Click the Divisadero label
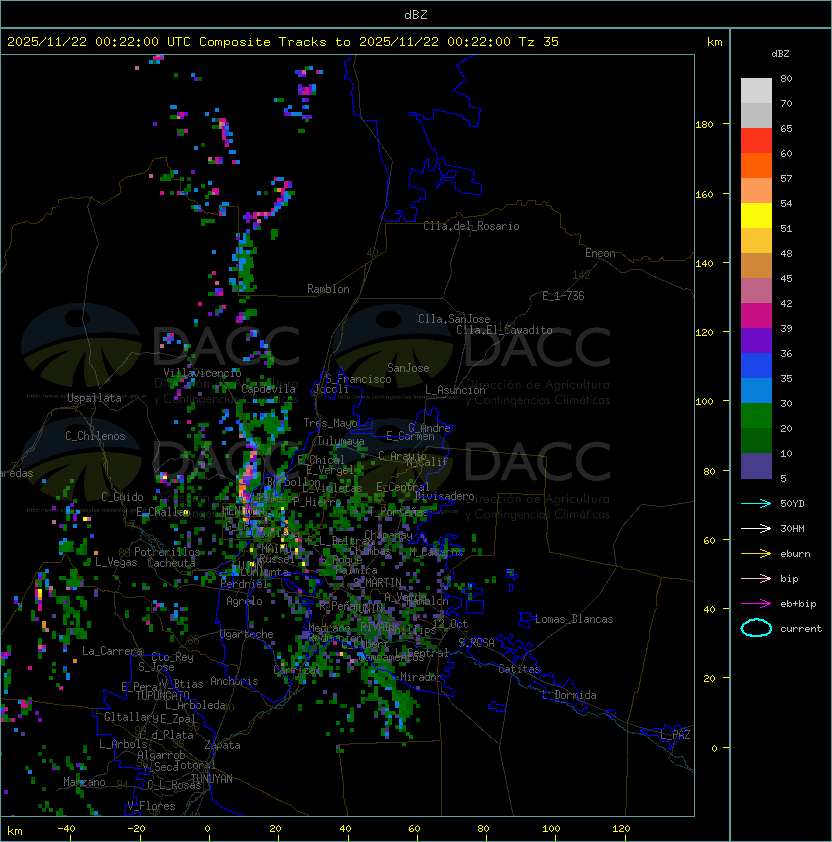 [x=444, y=496]
